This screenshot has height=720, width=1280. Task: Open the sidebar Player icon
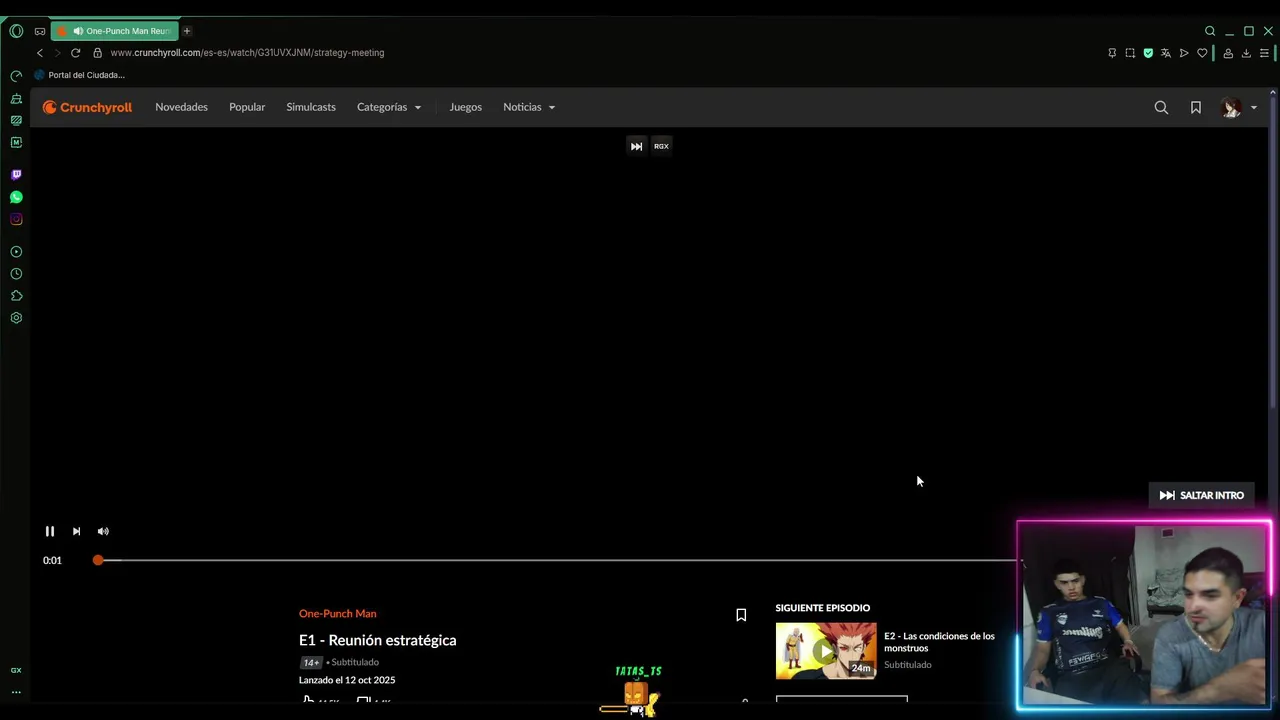(16, 252)
